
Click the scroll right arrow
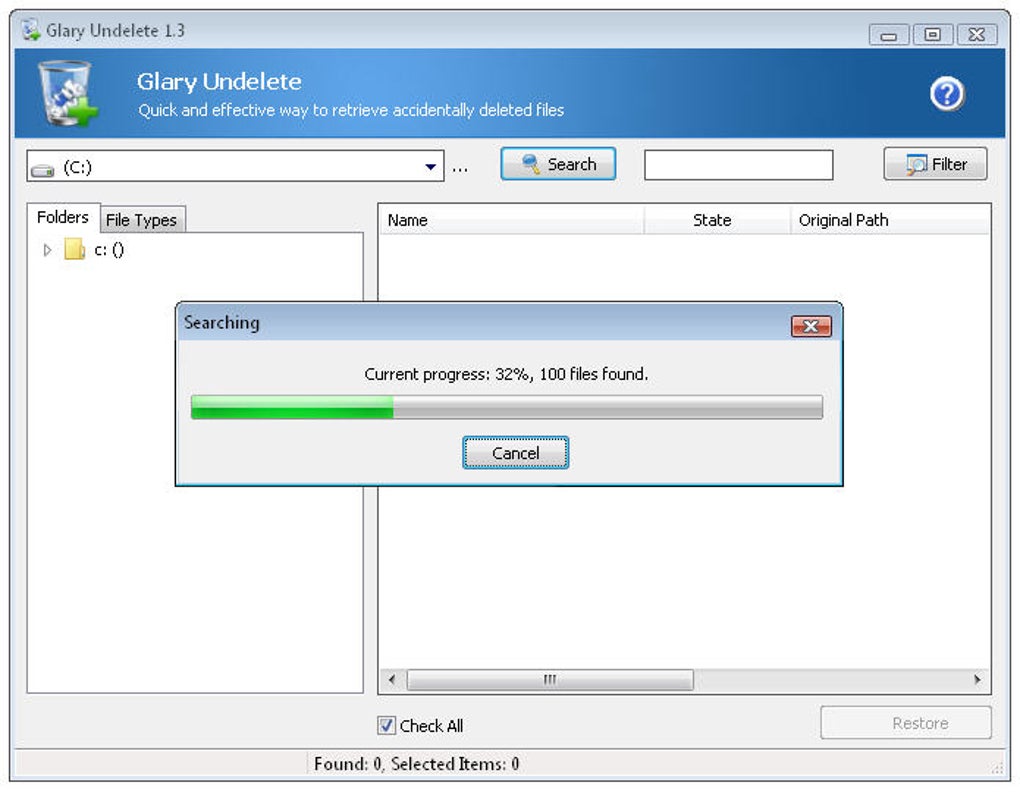977,680
